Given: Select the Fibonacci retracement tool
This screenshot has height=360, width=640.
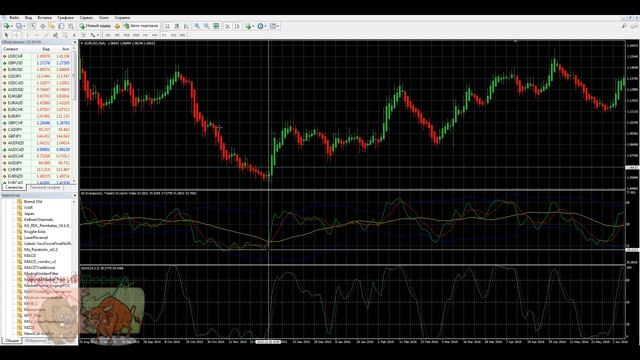Looking at the screenshot, I should [64, 35].
